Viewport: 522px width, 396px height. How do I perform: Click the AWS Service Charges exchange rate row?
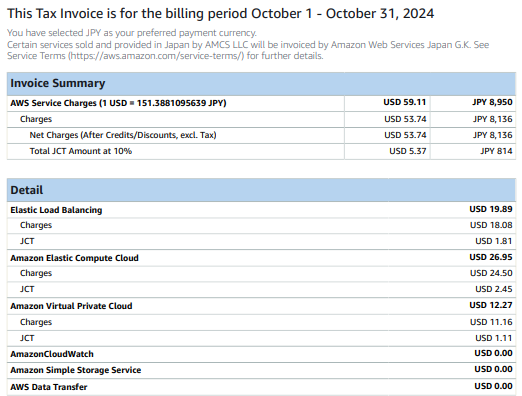click(261, 103)
